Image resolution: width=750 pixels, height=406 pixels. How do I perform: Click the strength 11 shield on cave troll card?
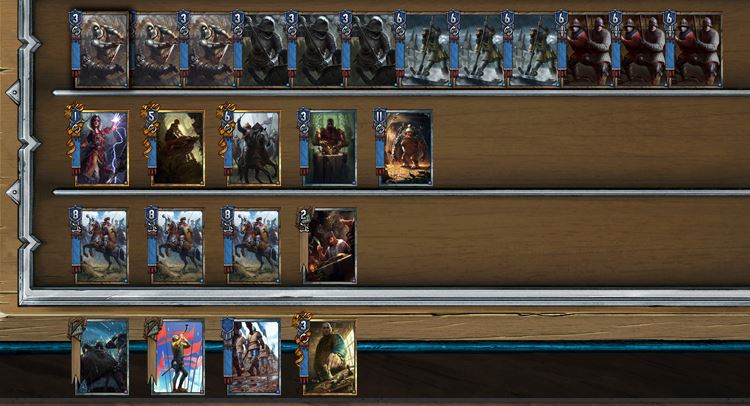tap(379, 117)
